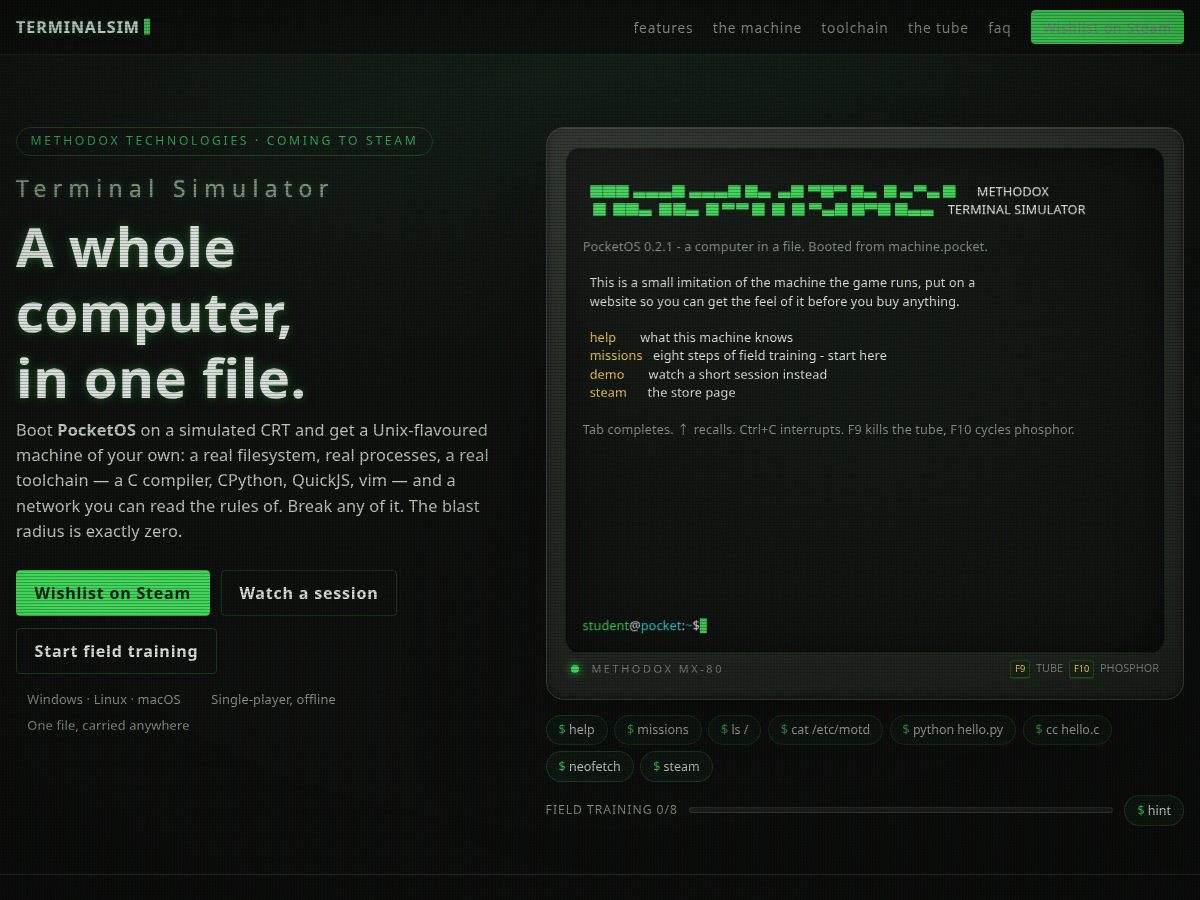Image resolution: width=1200 pixels, height=900 pixels.
Task: Run the '$ cc hello.c' chip
Action: (1067, 730)
